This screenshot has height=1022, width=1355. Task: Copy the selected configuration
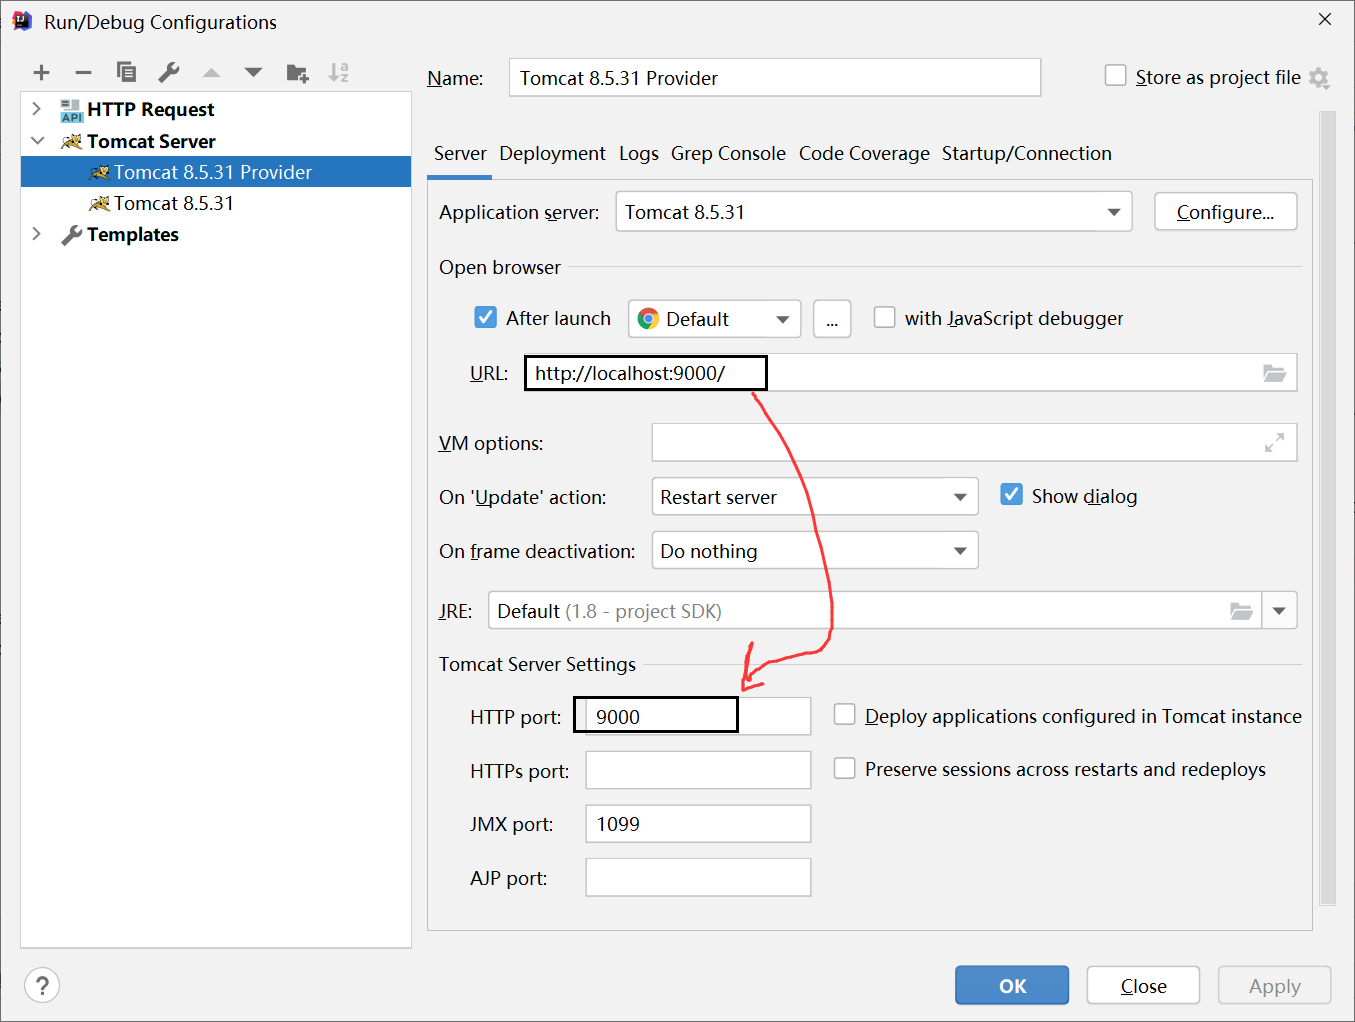[126, 72]
